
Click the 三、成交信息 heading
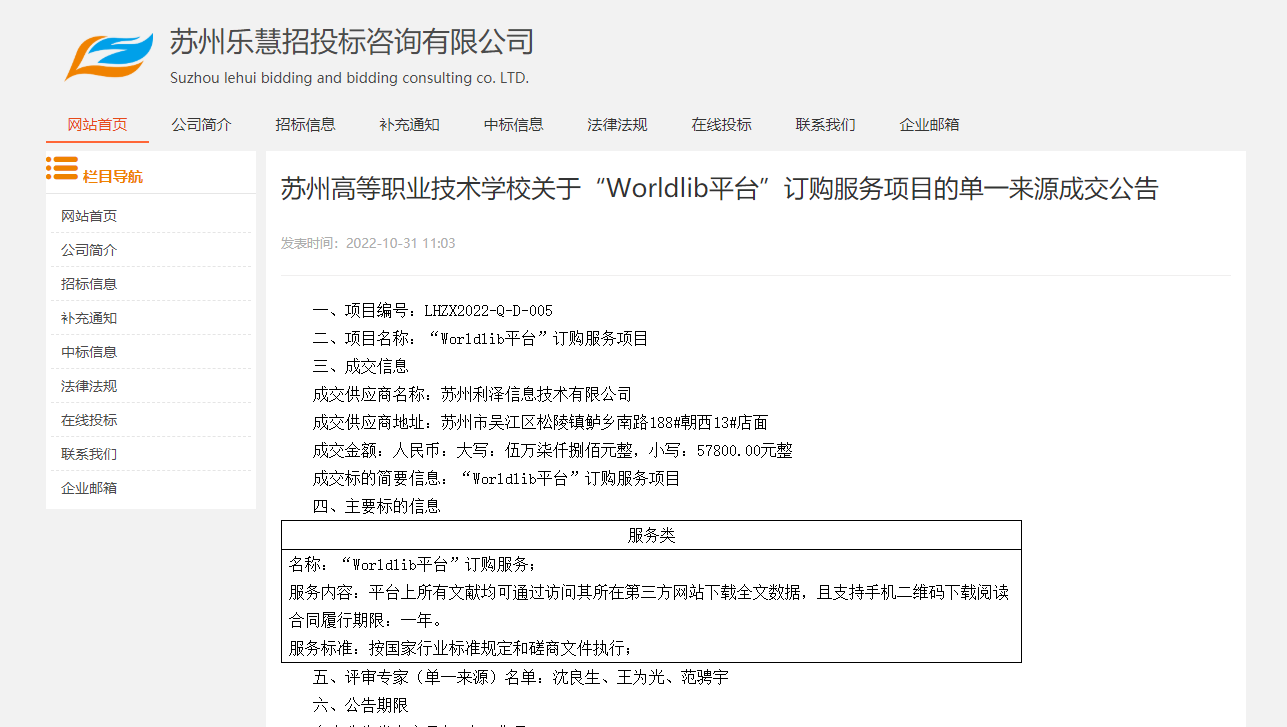[x=360, y=367]
